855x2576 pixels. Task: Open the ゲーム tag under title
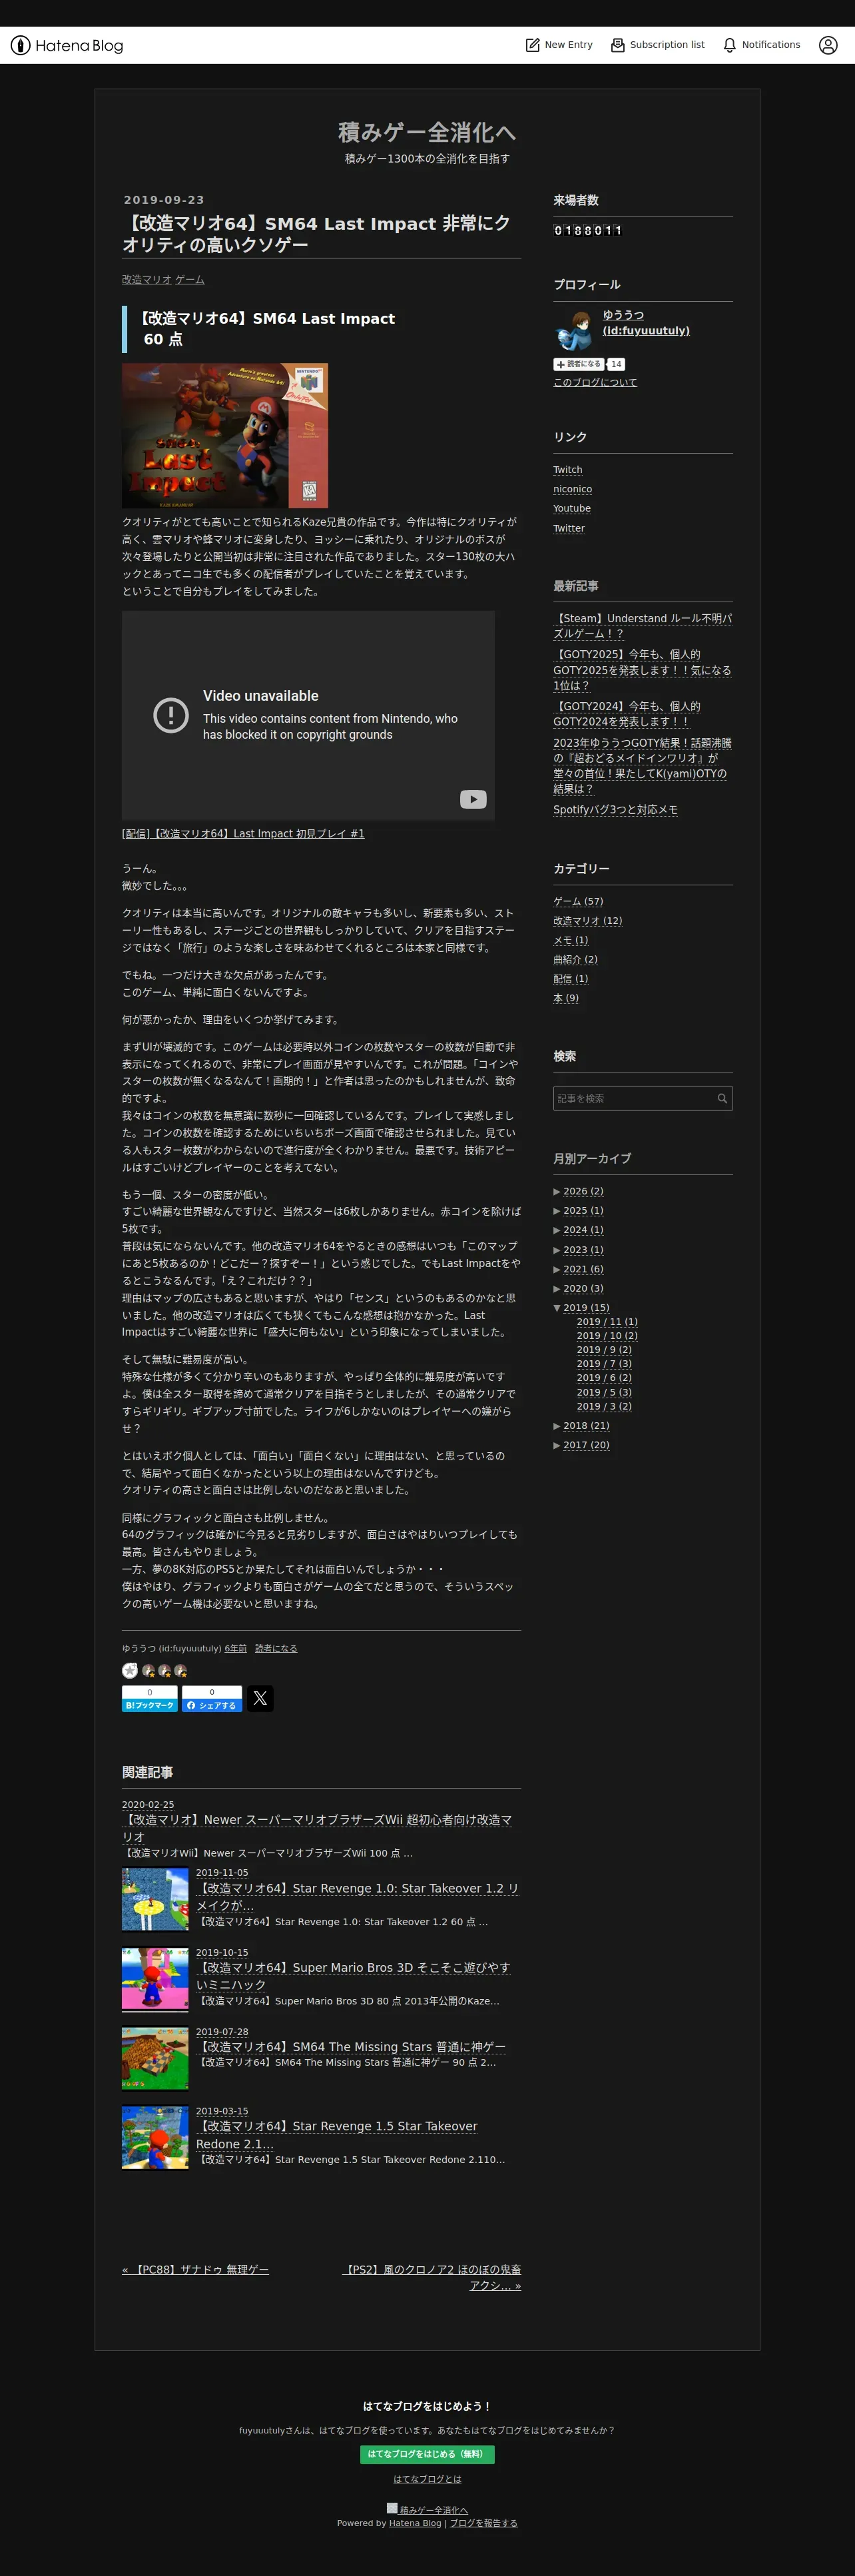(x=189, y=280)
